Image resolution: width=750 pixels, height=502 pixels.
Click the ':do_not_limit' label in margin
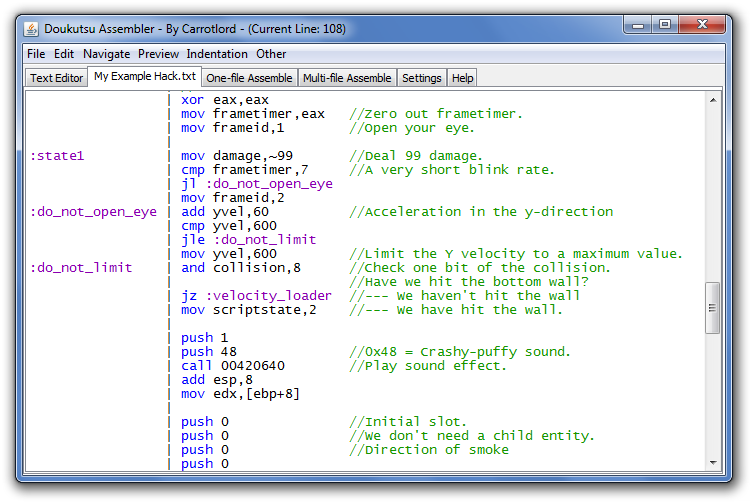coord(81,268)
